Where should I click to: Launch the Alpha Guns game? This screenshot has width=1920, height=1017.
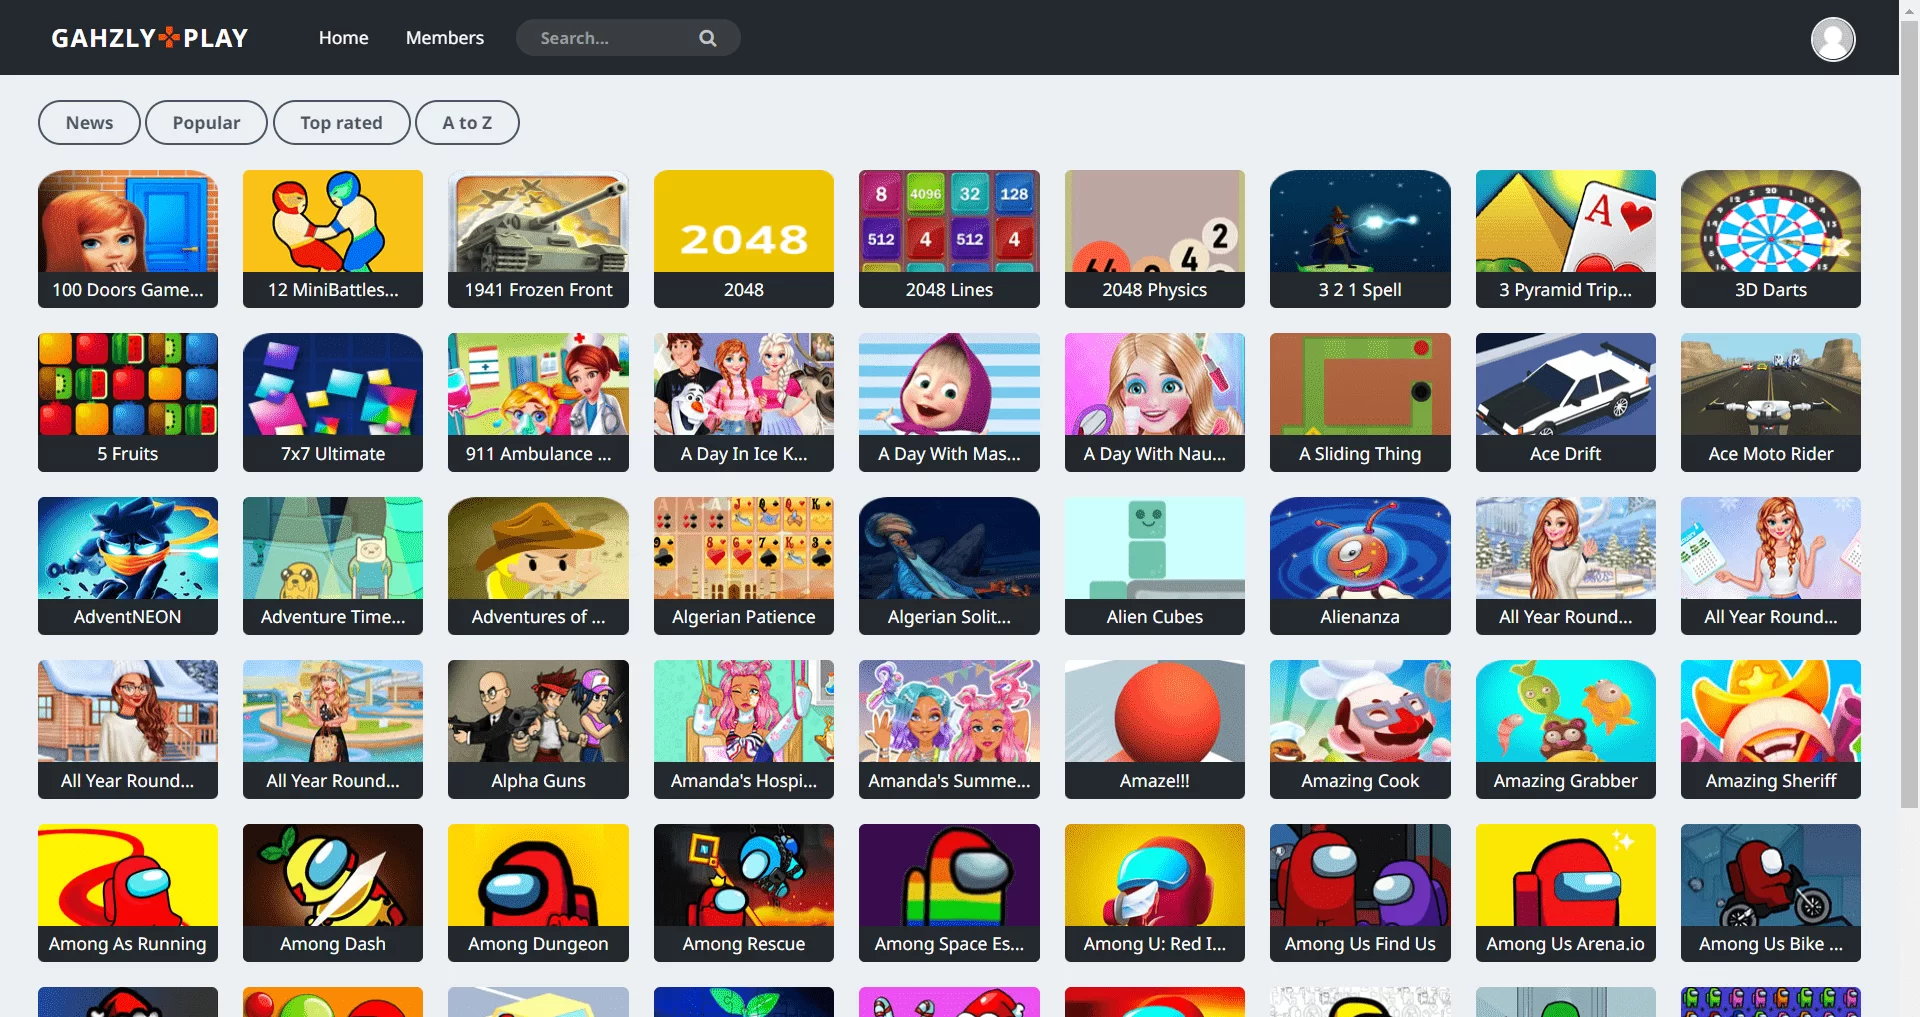pyautogui.click(x=538, y=729)
